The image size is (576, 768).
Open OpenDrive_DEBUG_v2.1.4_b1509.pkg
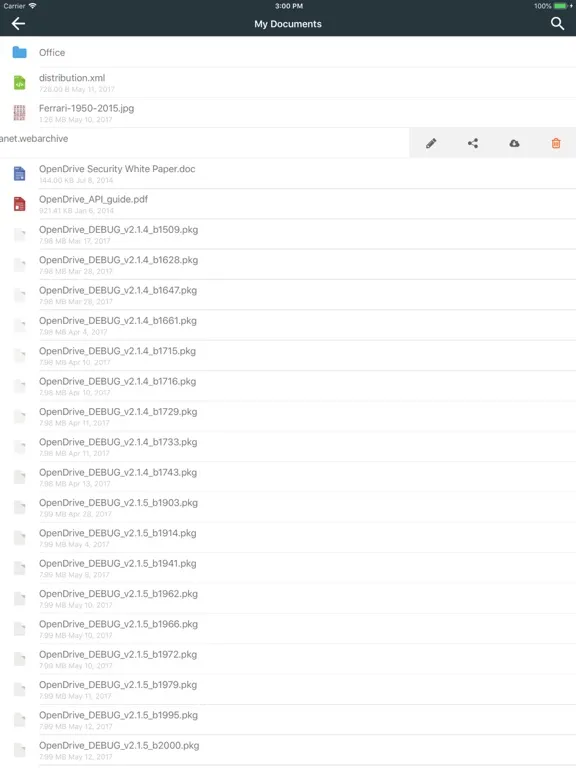point(288,235)
